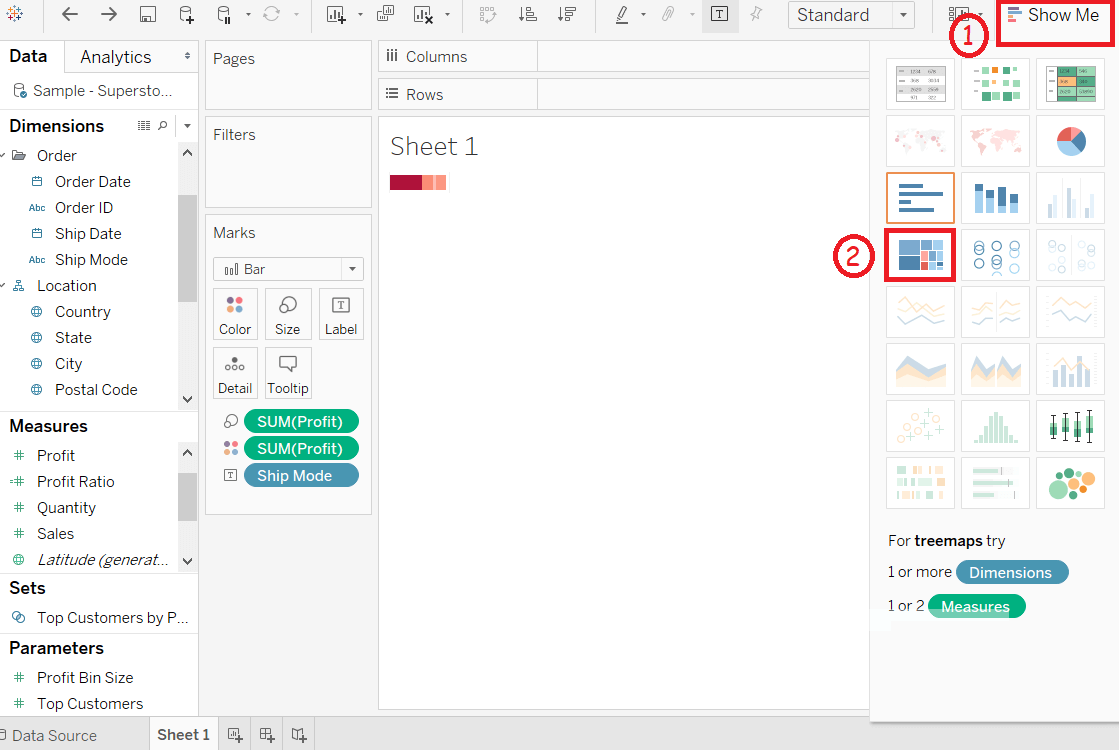Click the Save icon in toolbar
1119x750 pixels.
point(148,14)
